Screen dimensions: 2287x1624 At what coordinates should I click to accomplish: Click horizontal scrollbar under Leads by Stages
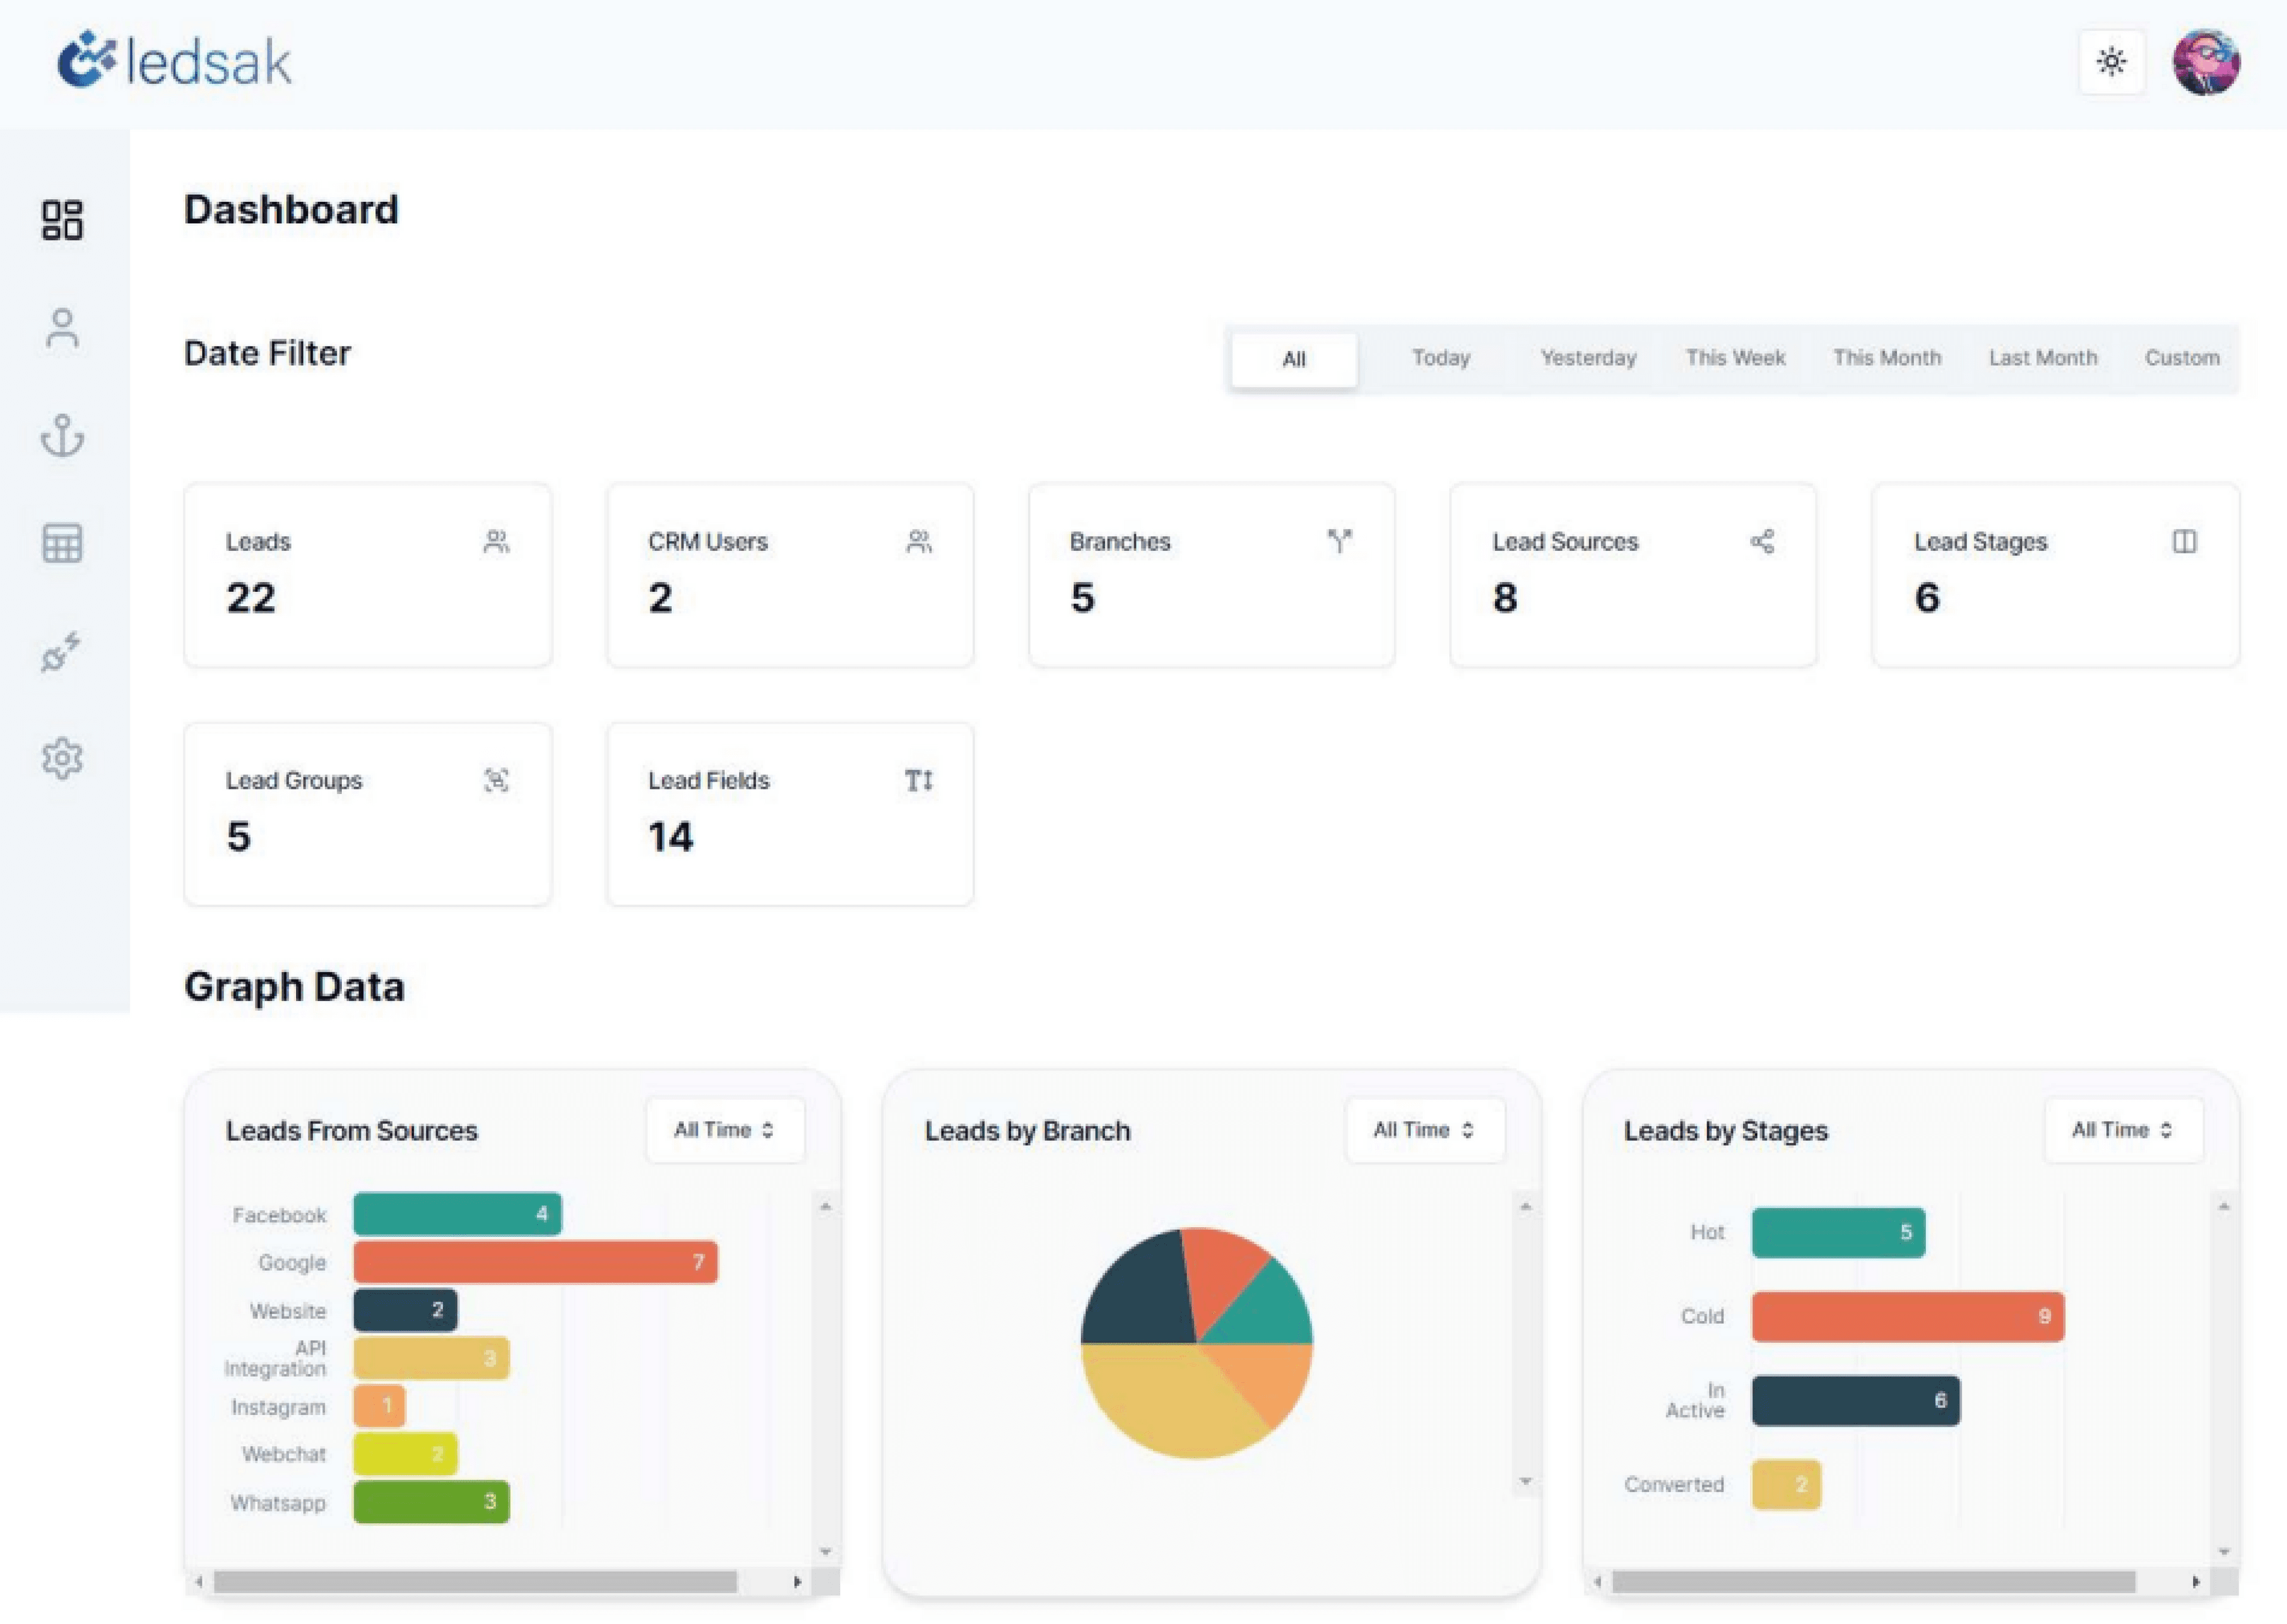[x=1874, y=1581]
